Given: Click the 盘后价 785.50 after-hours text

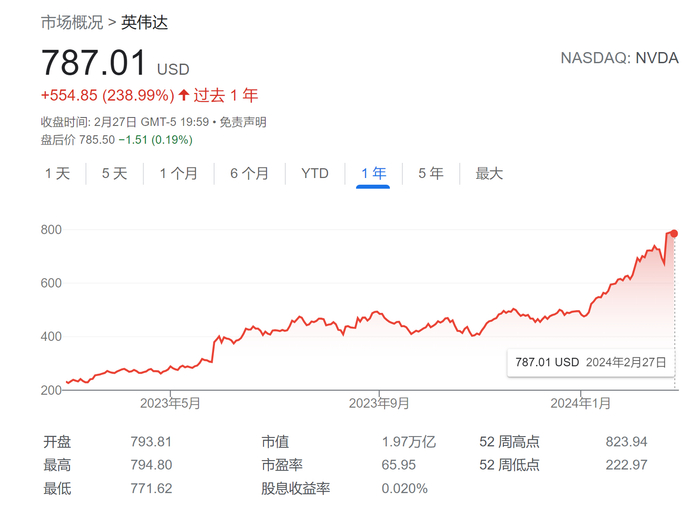Looking at the screenshot, I should tap(78, 140).
